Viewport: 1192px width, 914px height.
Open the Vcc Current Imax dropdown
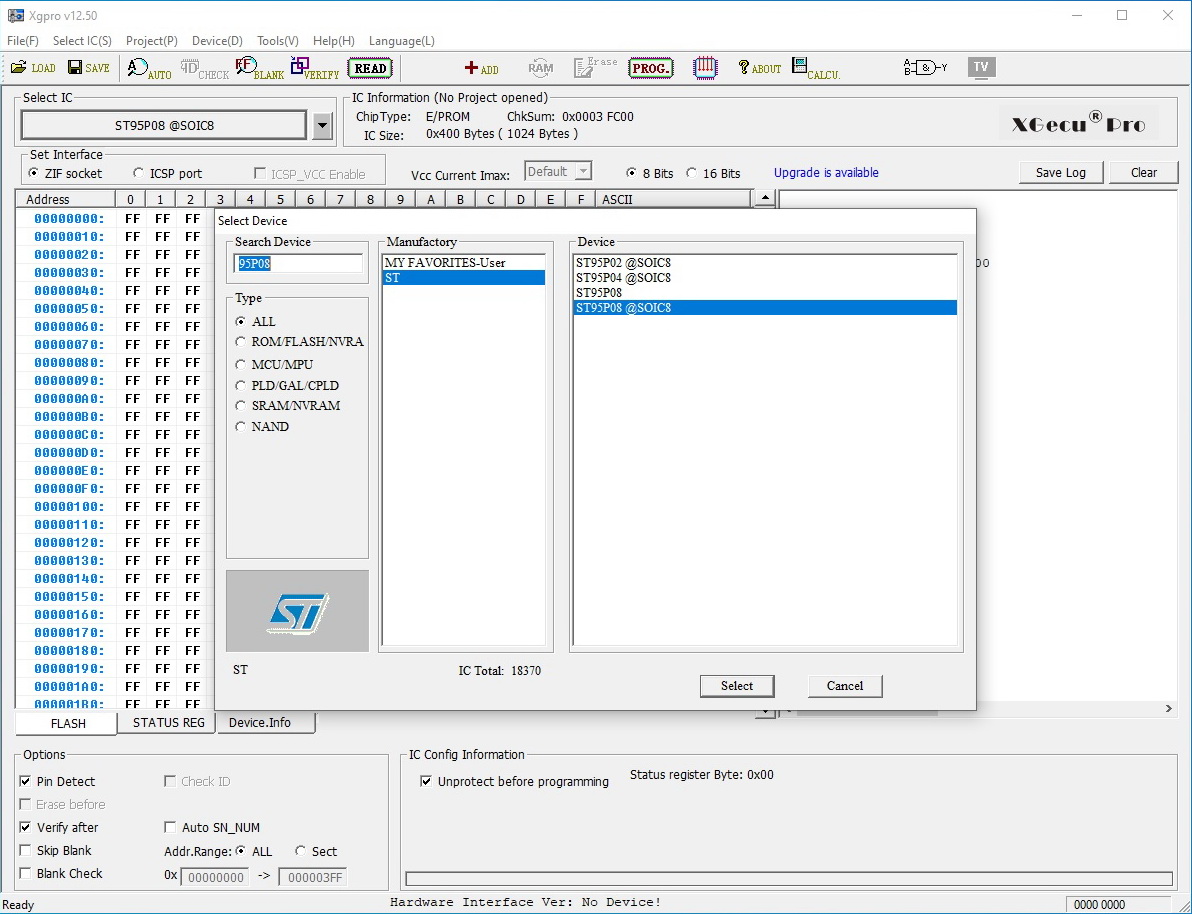[583, 172]
